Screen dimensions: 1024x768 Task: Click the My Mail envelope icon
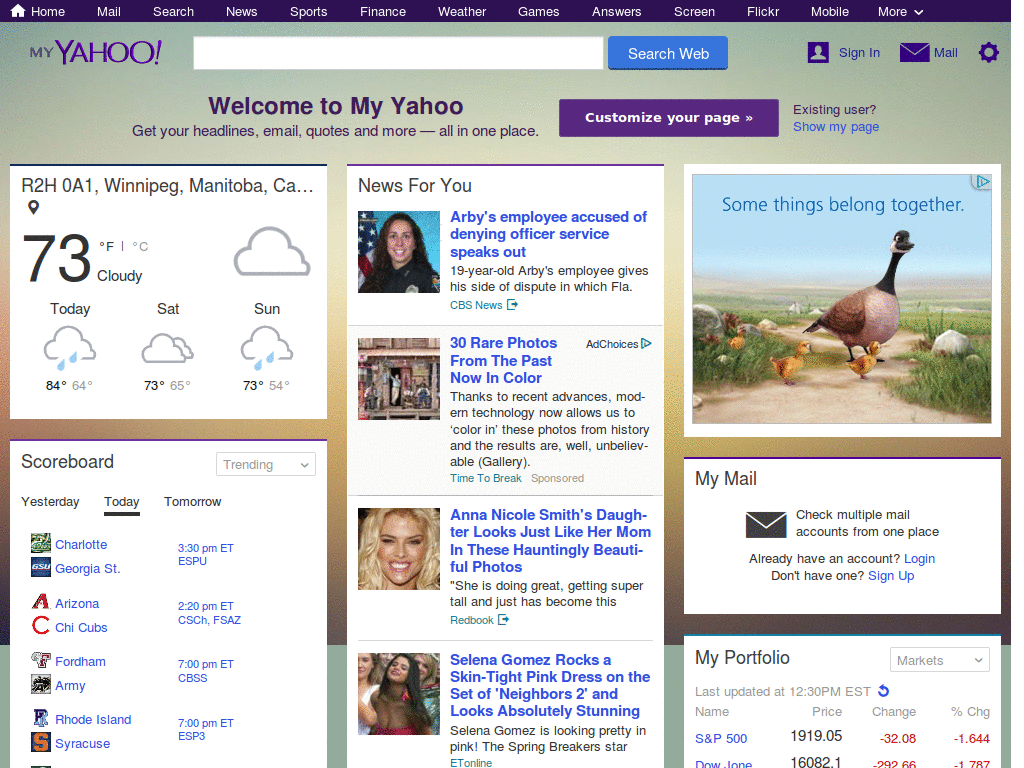[766, 524]
